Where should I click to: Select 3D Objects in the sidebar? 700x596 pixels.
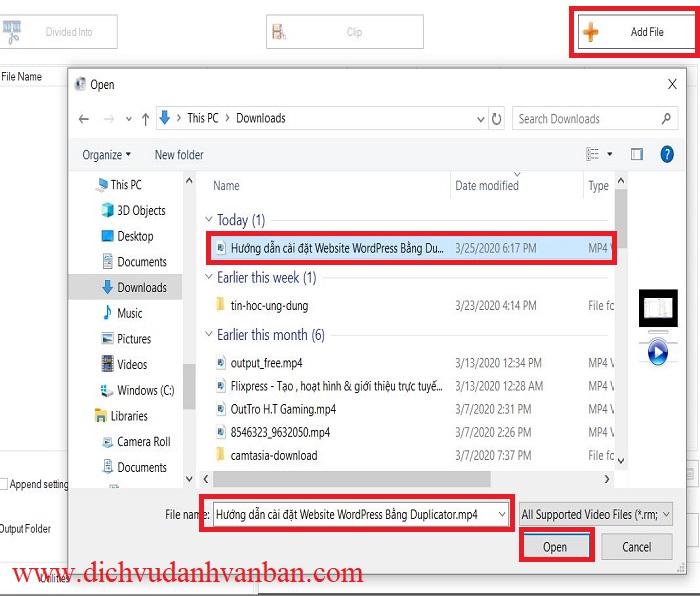(x=141, y=210)
